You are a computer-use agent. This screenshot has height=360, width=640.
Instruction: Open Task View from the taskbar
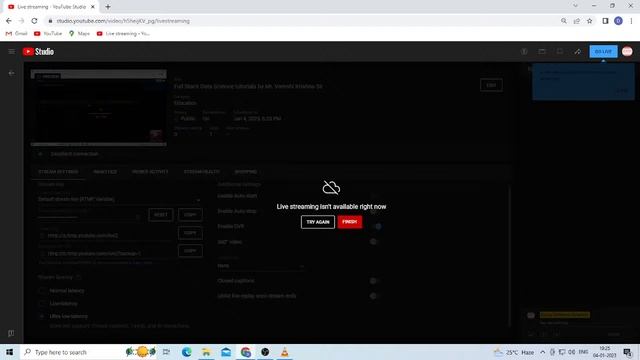(166, 352)
